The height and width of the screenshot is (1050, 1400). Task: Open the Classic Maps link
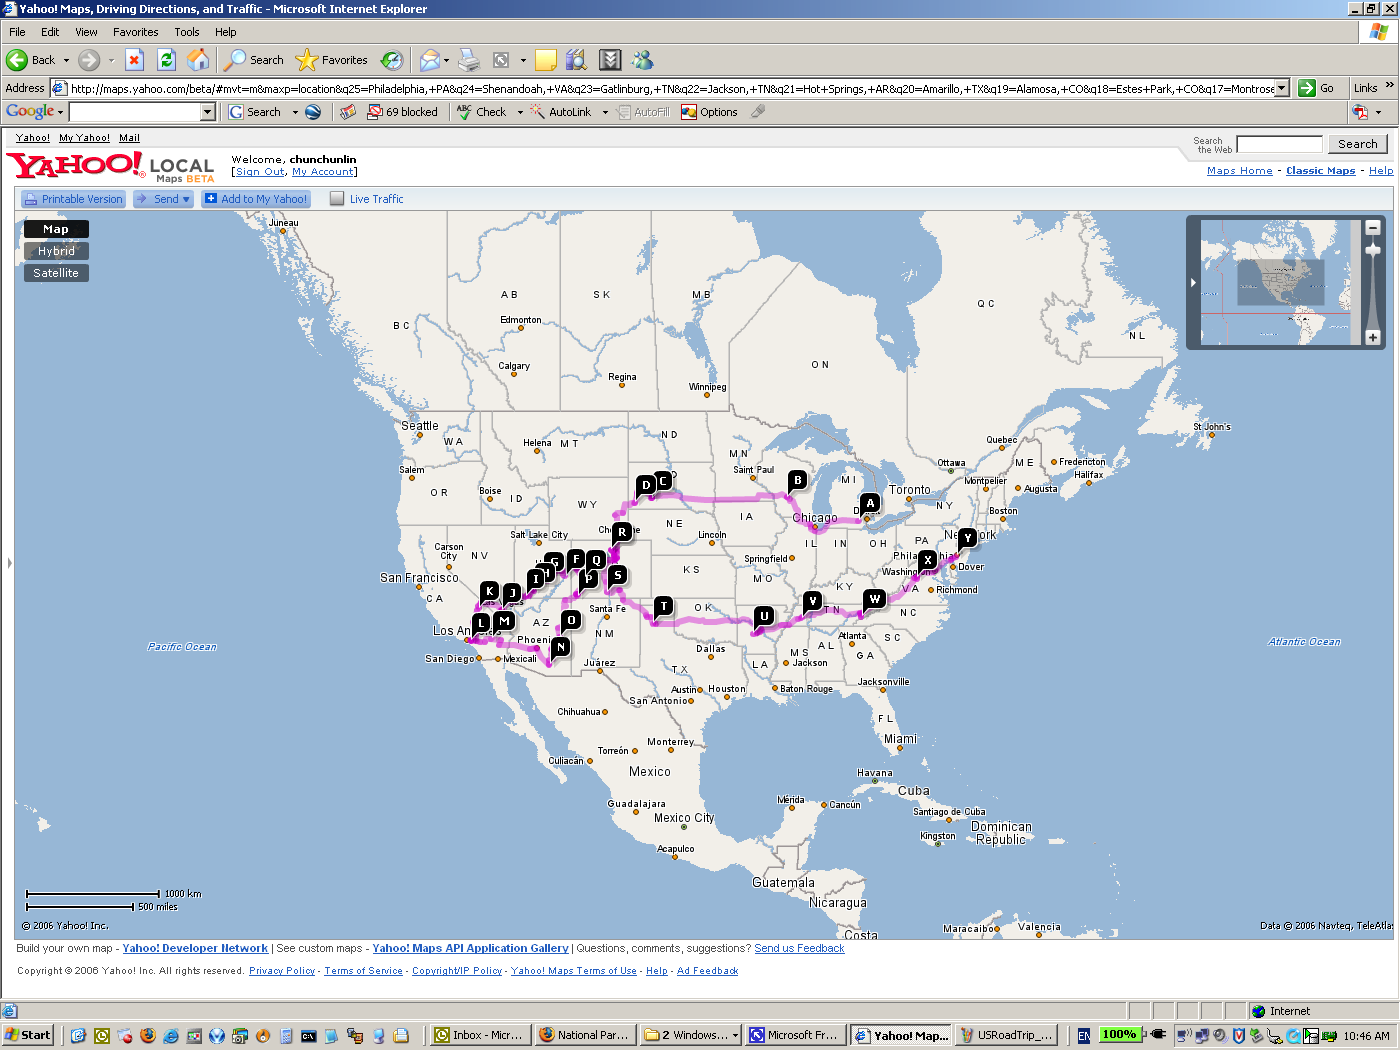(x=1320, y=171)
